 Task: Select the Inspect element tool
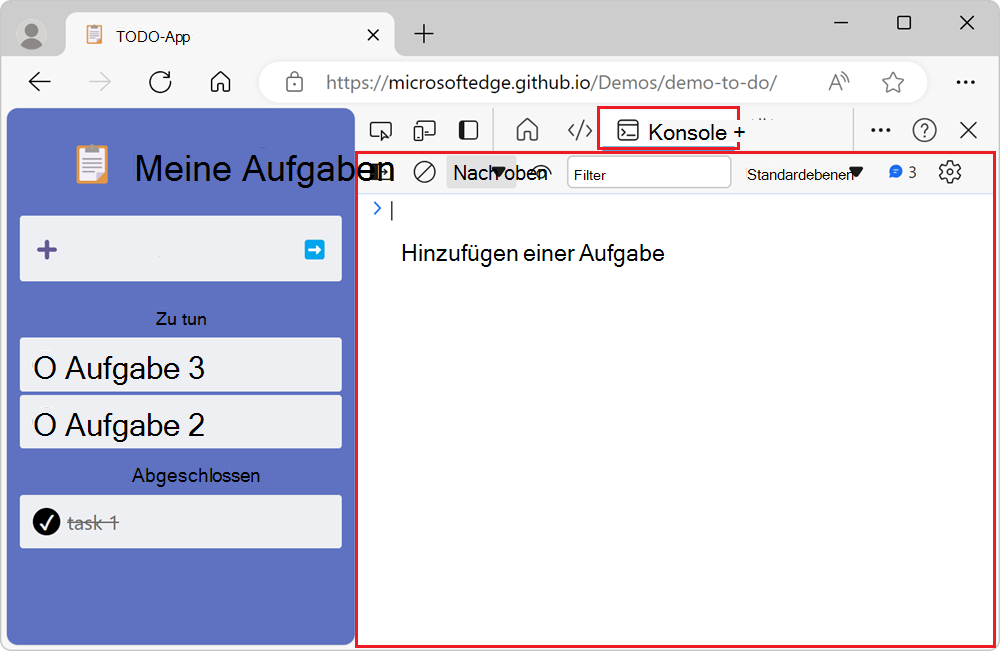(380, 130)
